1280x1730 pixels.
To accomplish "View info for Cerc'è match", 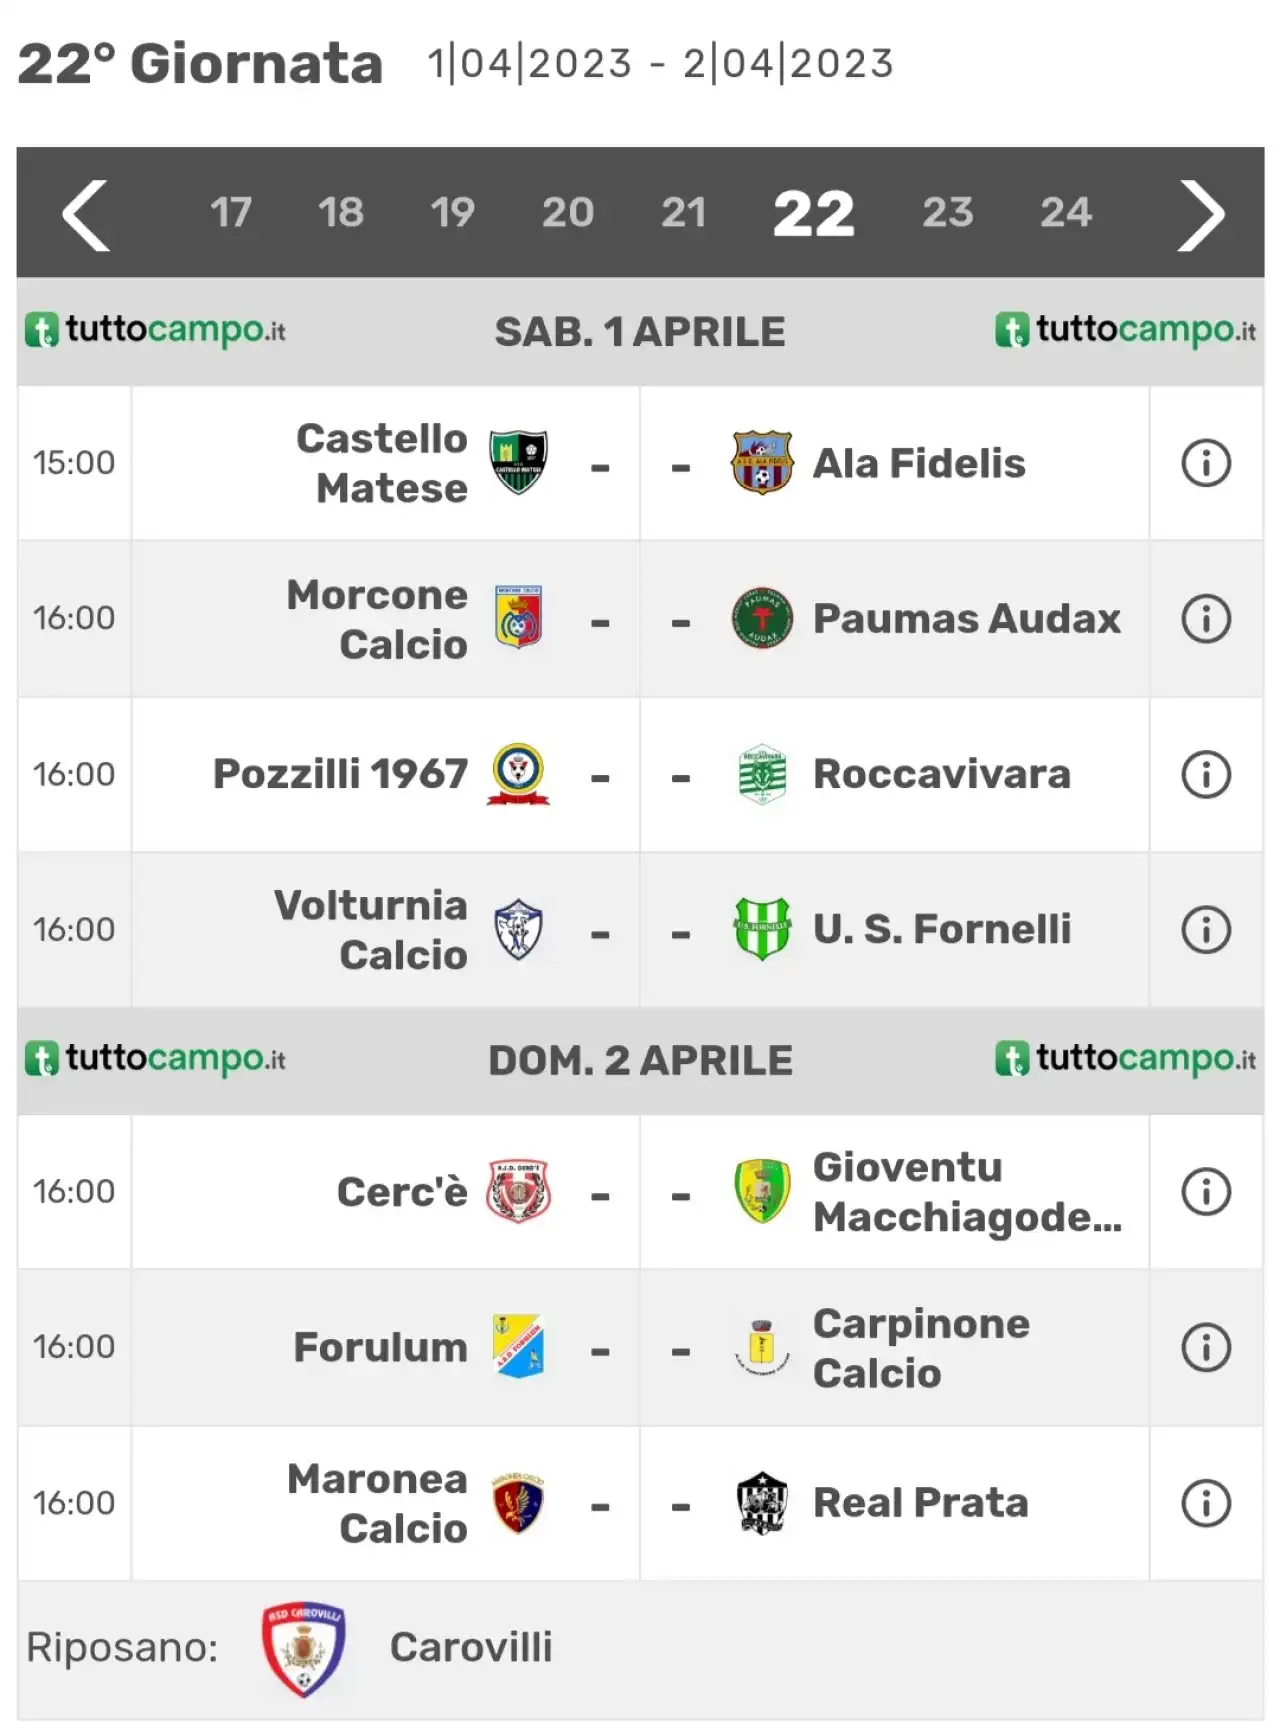I will tap(1206, 1192).
